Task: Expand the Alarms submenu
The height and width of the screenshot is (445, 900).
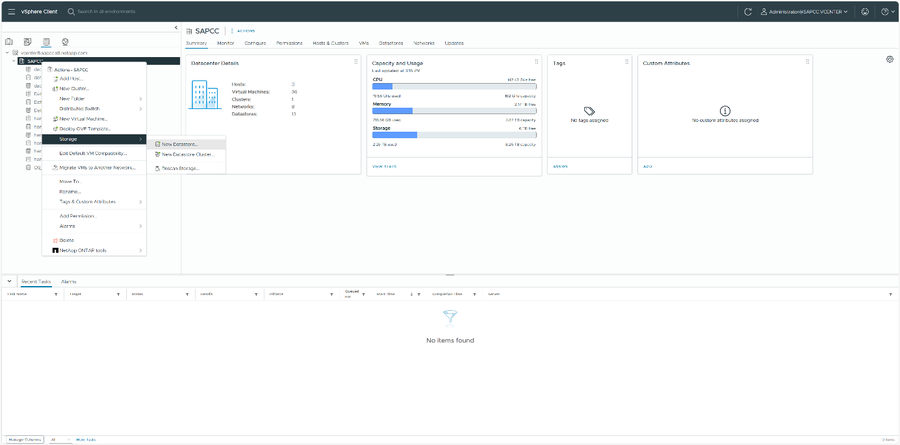Action: 94,226
